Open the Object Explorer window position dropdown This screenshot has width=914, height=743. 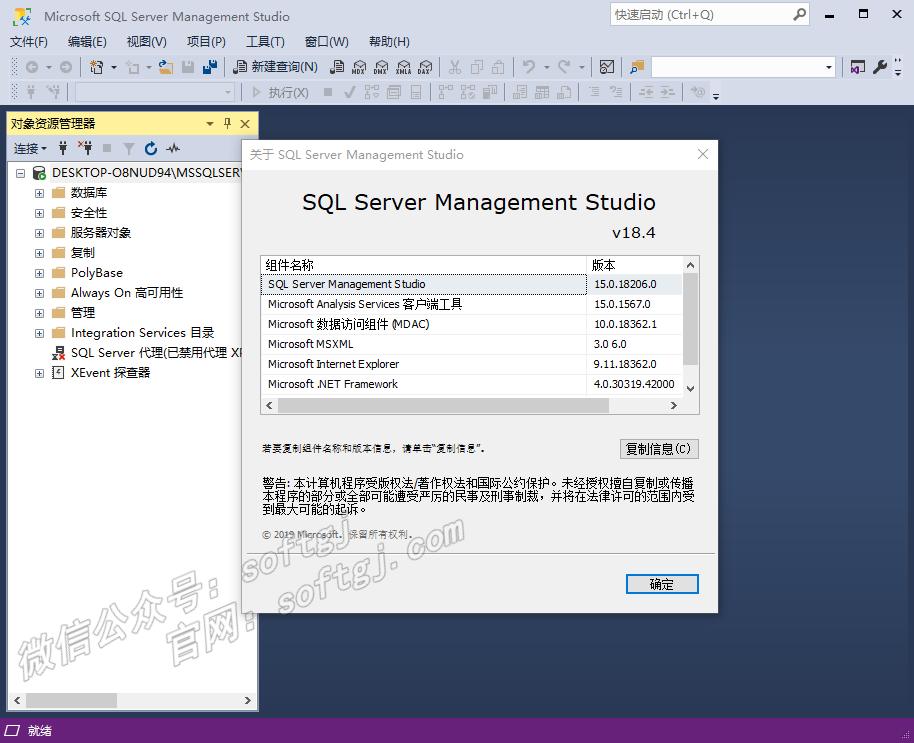pos(210,124)
